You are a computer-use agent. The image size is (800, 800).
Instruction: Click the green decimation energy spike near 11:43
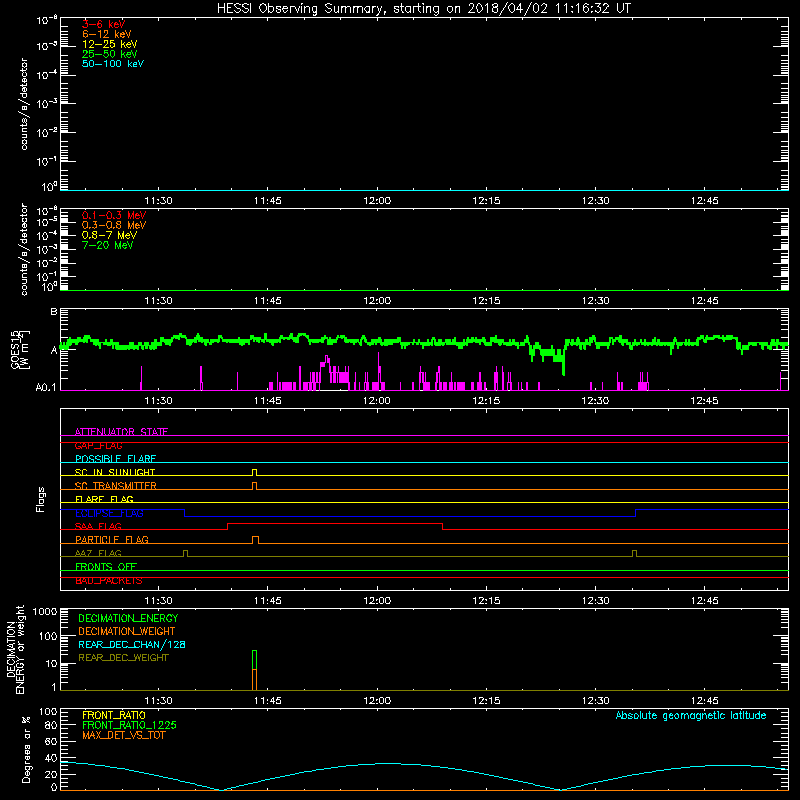point(255,659)
